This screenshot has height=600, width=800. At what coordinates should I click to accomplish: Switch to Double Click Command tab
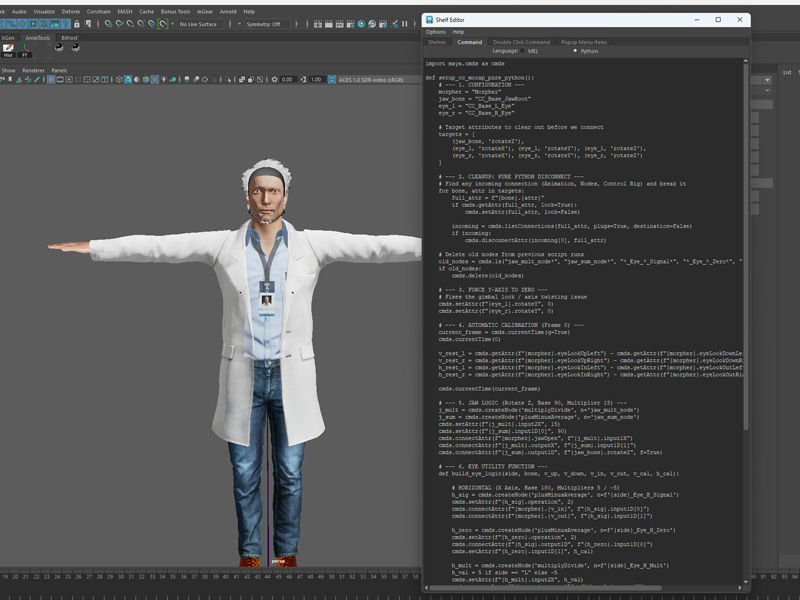point(521,42)
